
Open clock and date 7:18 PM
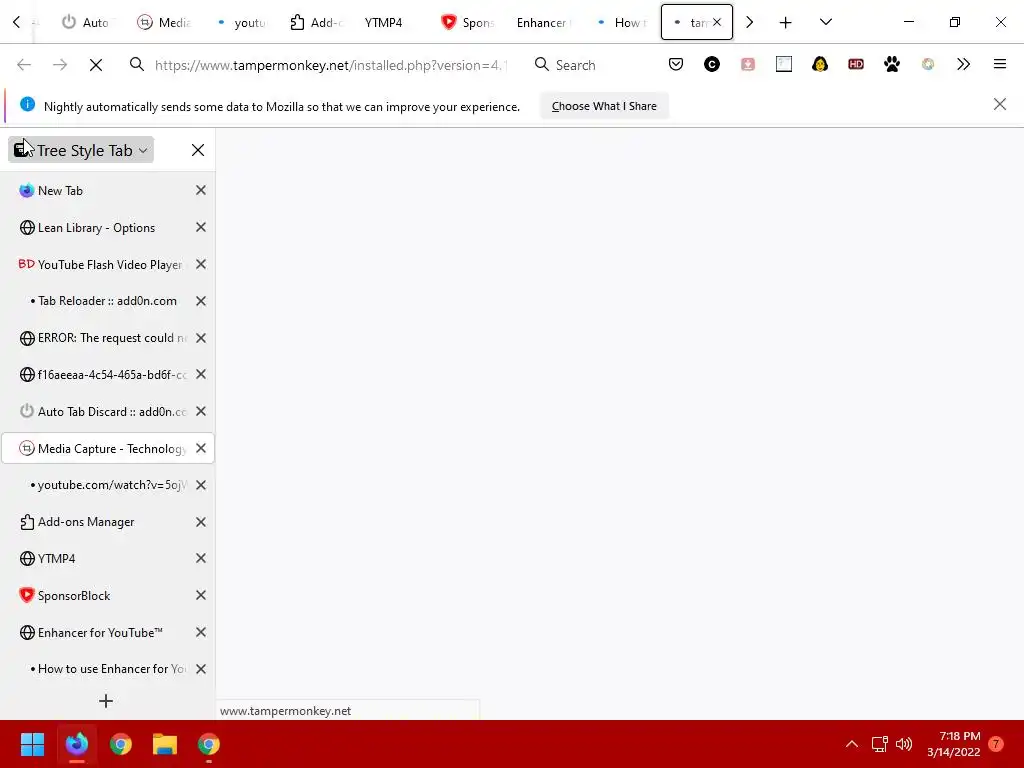(953, 744)
